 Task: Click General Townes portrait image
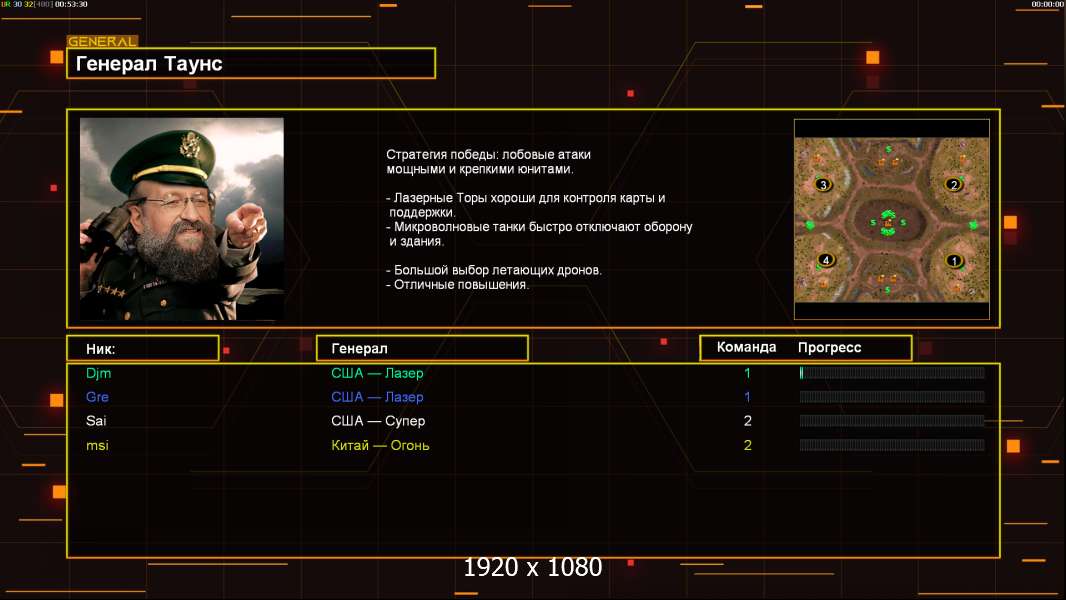pyautogui.click(x=182, y=219)
